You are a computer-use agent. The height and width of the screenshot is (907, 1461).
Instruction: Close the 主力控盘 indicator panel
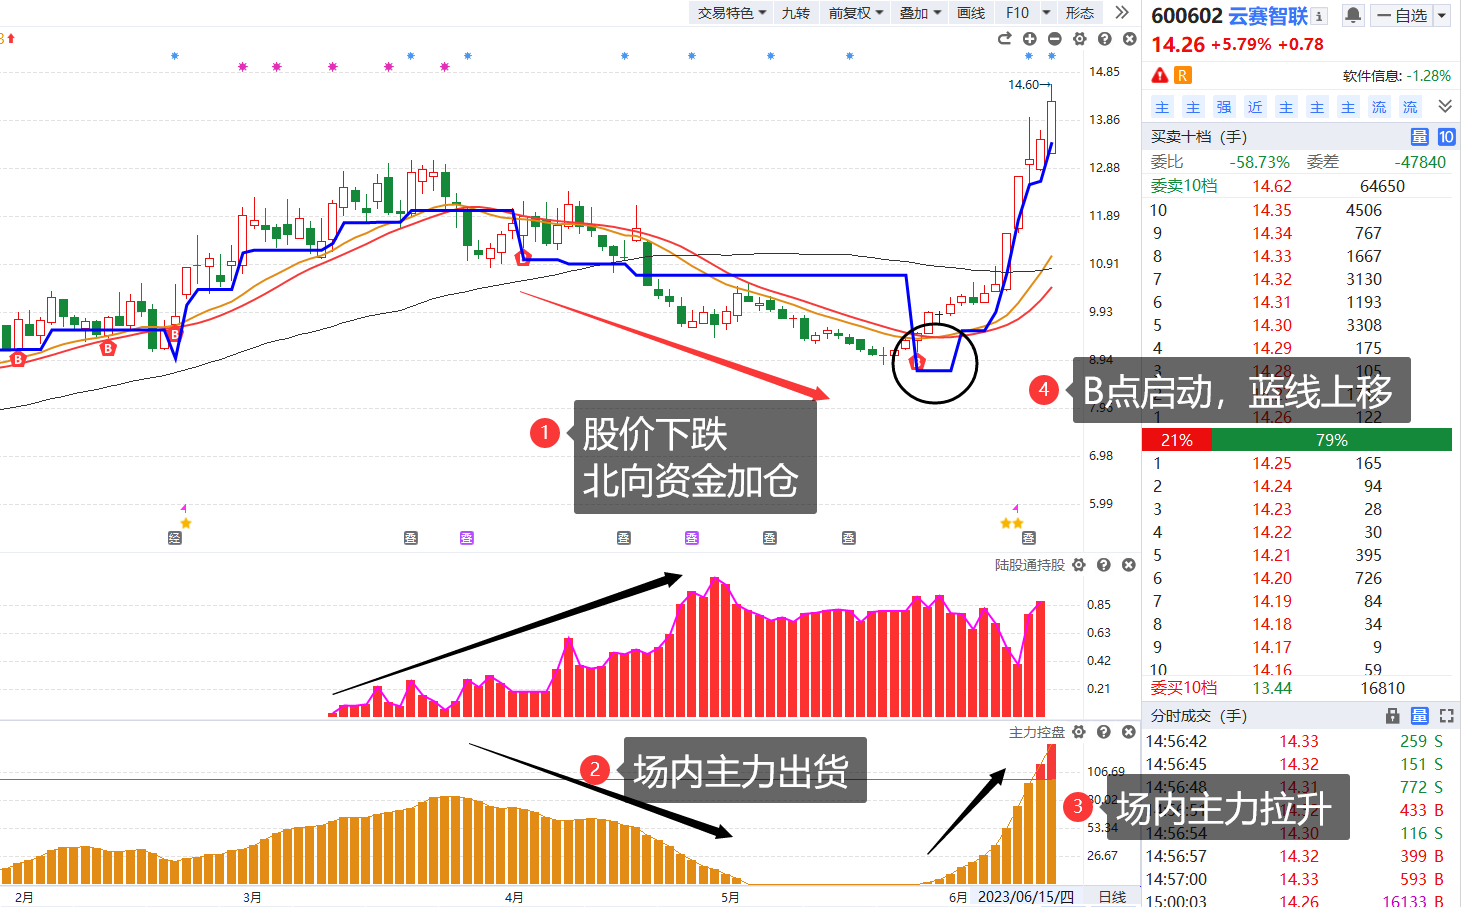click(x=1129, y=732)
